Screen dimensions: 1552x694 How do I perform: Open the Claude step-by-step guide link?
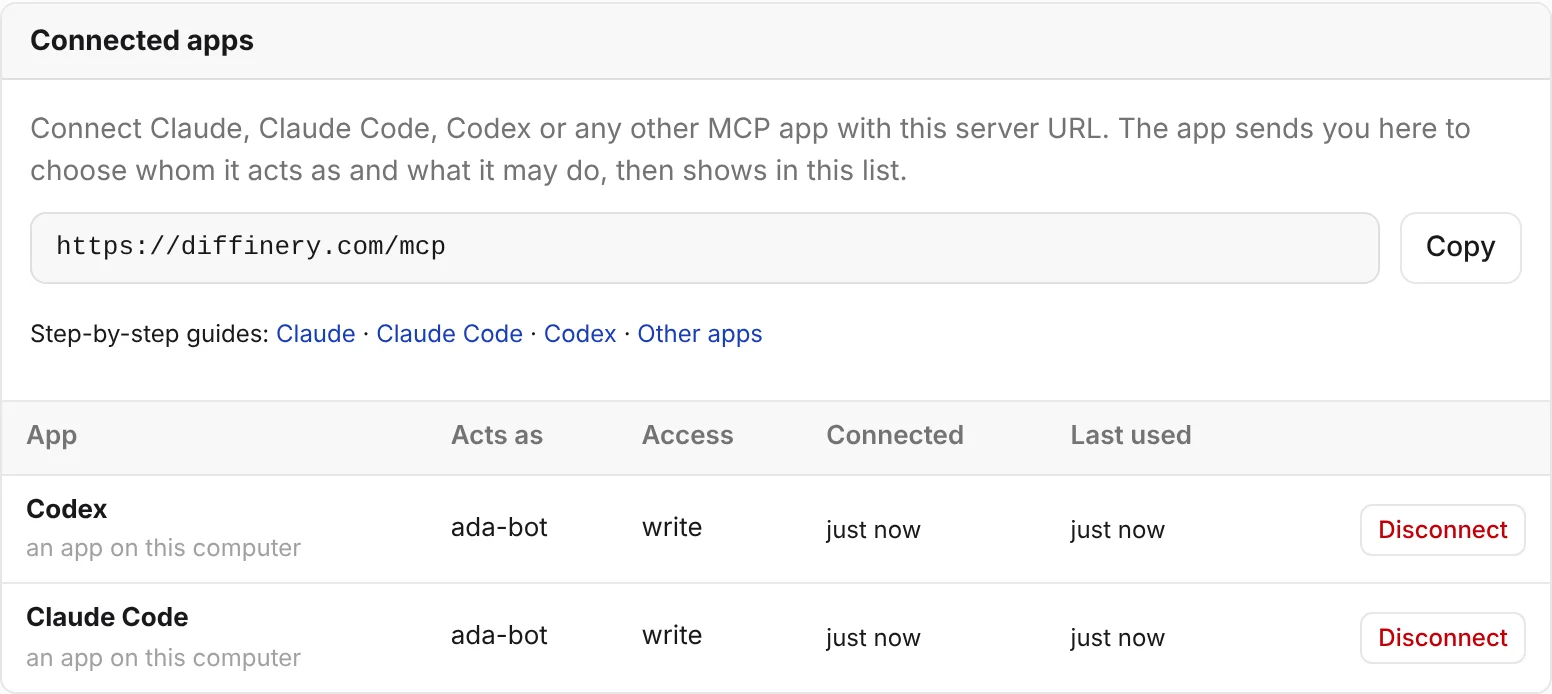click(x=316, y=334)
